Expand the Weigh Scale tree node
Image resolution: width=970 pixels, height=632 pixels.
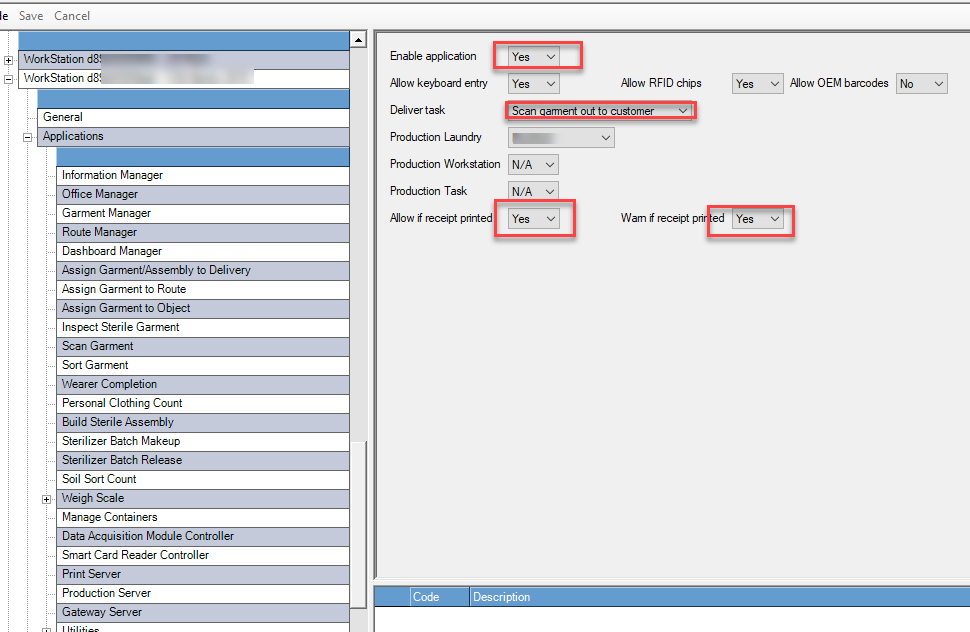coord(46,498)
